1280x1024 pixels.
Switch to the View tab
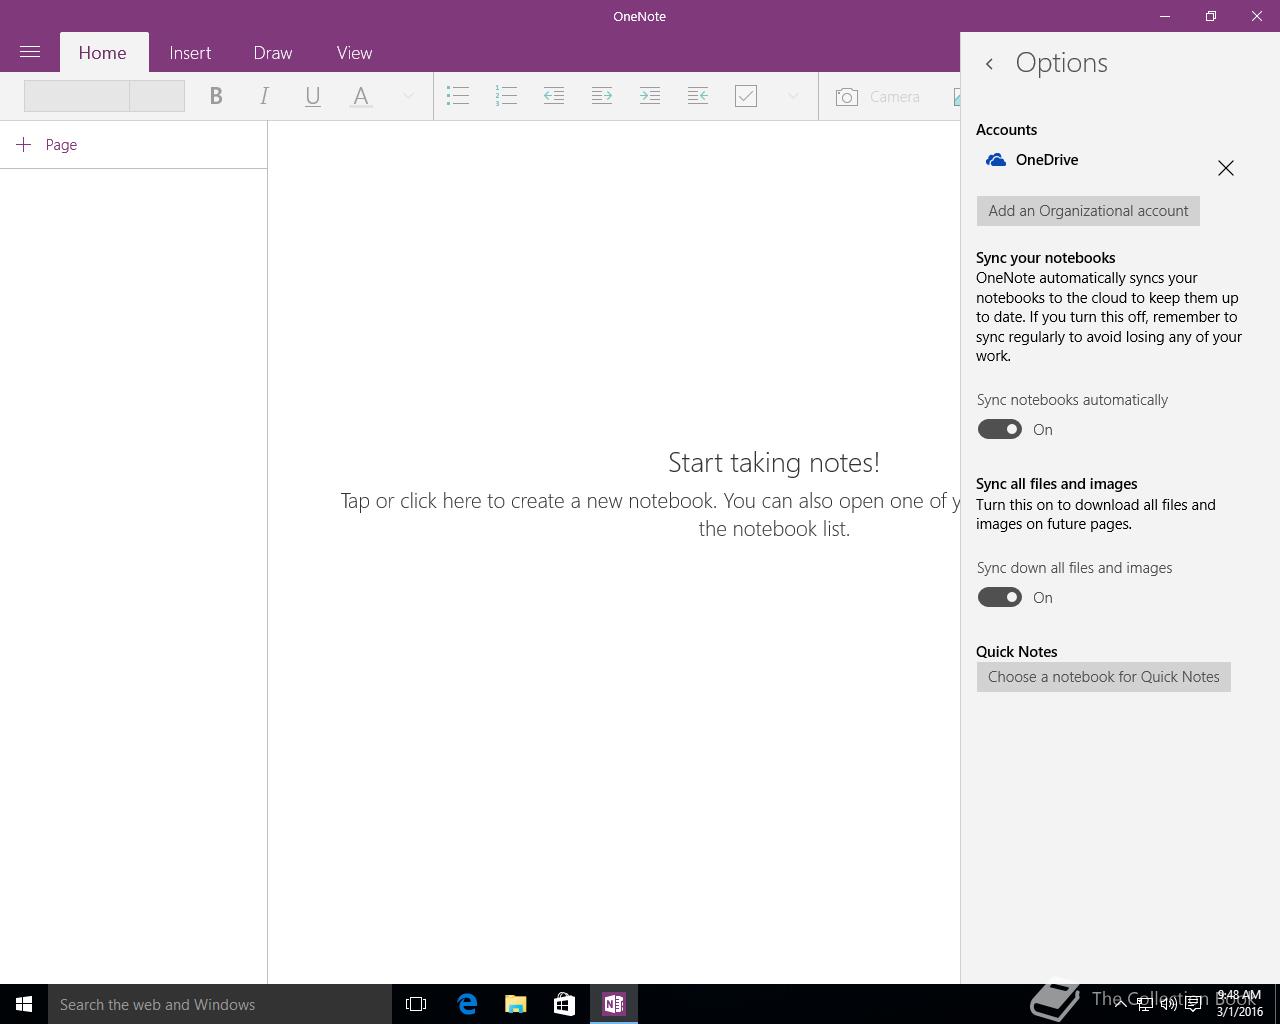click(354, 53)
